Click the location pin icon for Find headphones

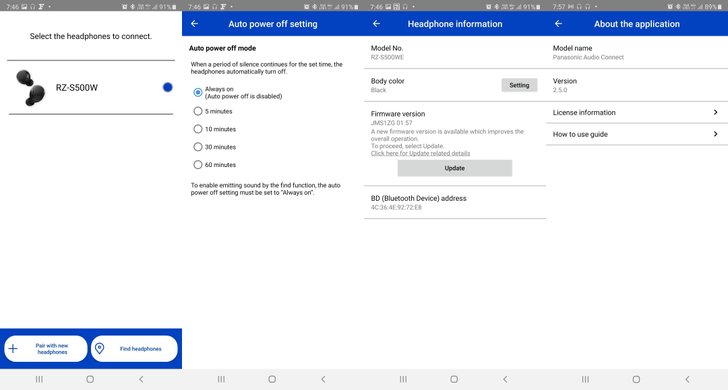100,349
